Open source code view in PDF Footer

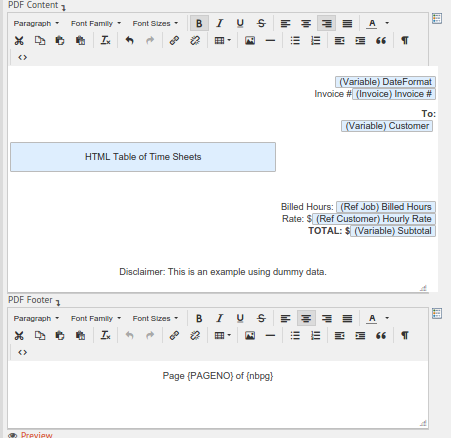coord(22,352)
